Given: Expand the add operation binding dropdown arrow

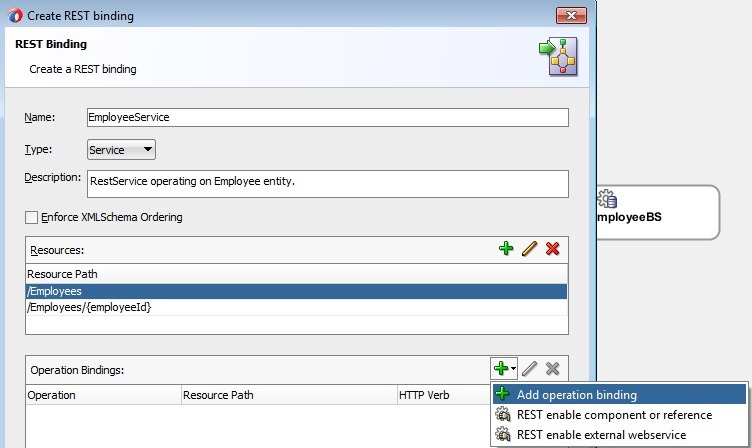Looking at the screenshot, I should (x=512, y=370).
